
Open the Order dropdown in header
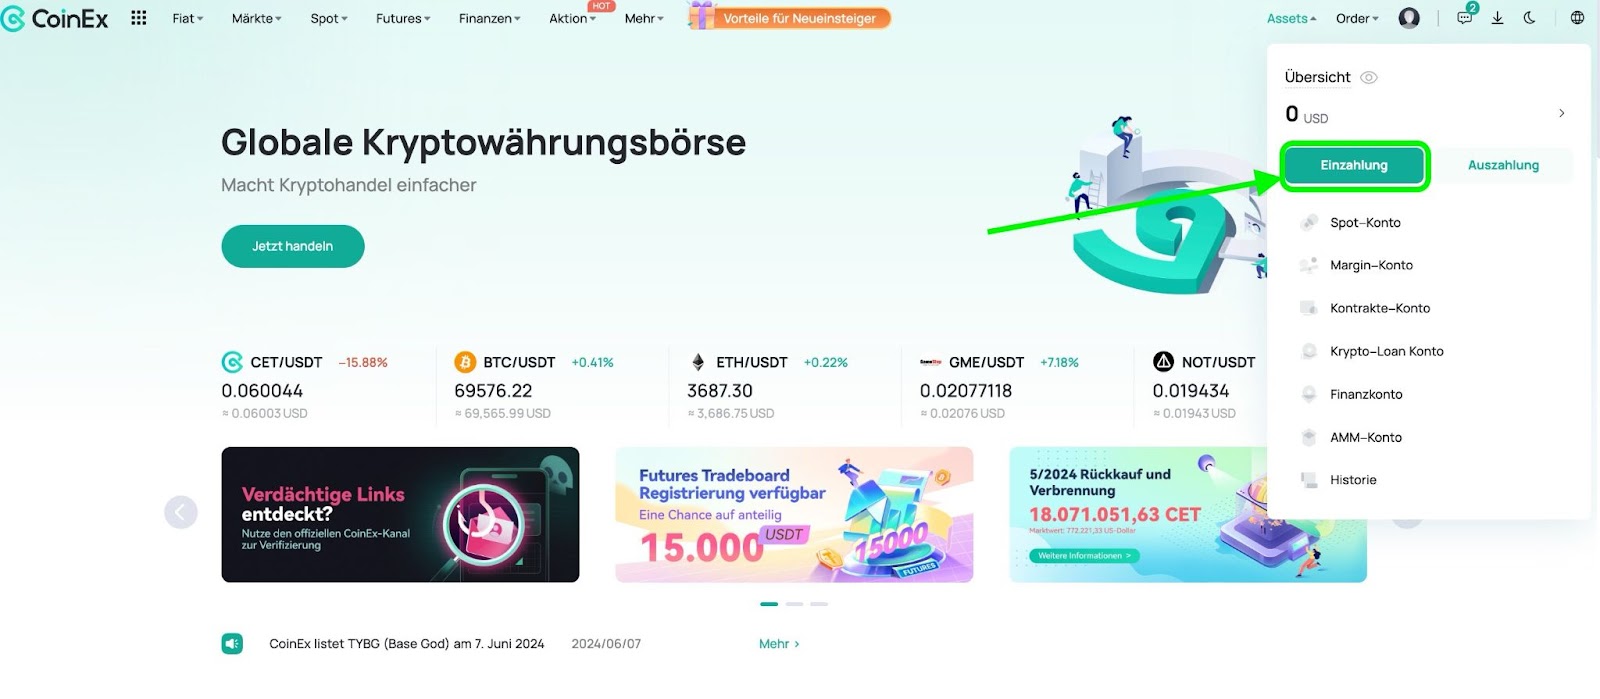click(1357, 18)
